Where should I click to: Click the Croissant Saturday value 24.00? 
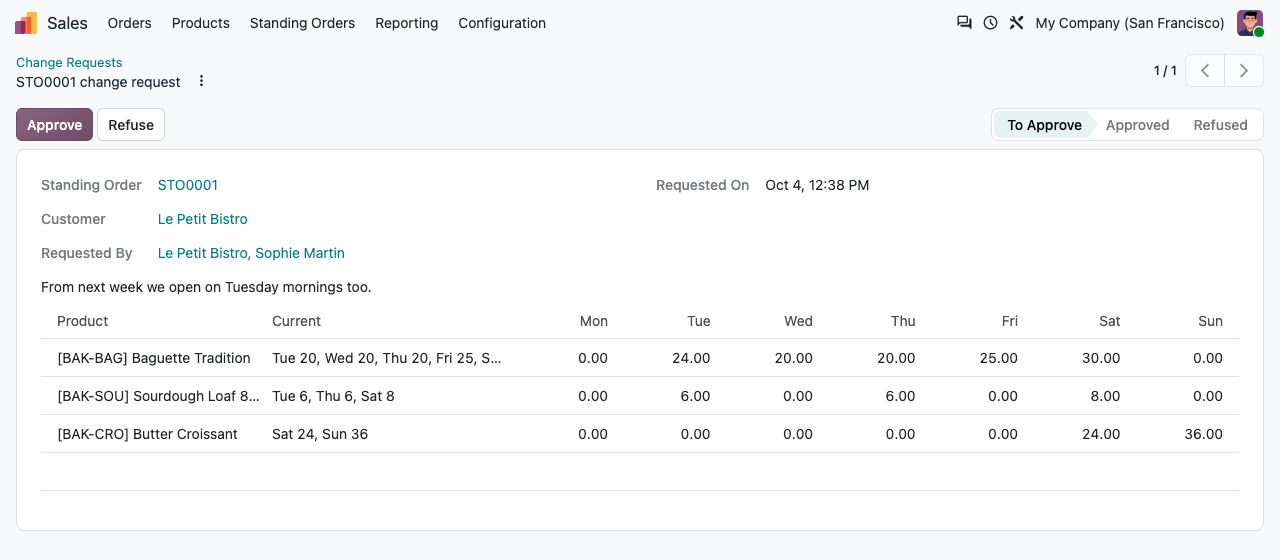1101,434
